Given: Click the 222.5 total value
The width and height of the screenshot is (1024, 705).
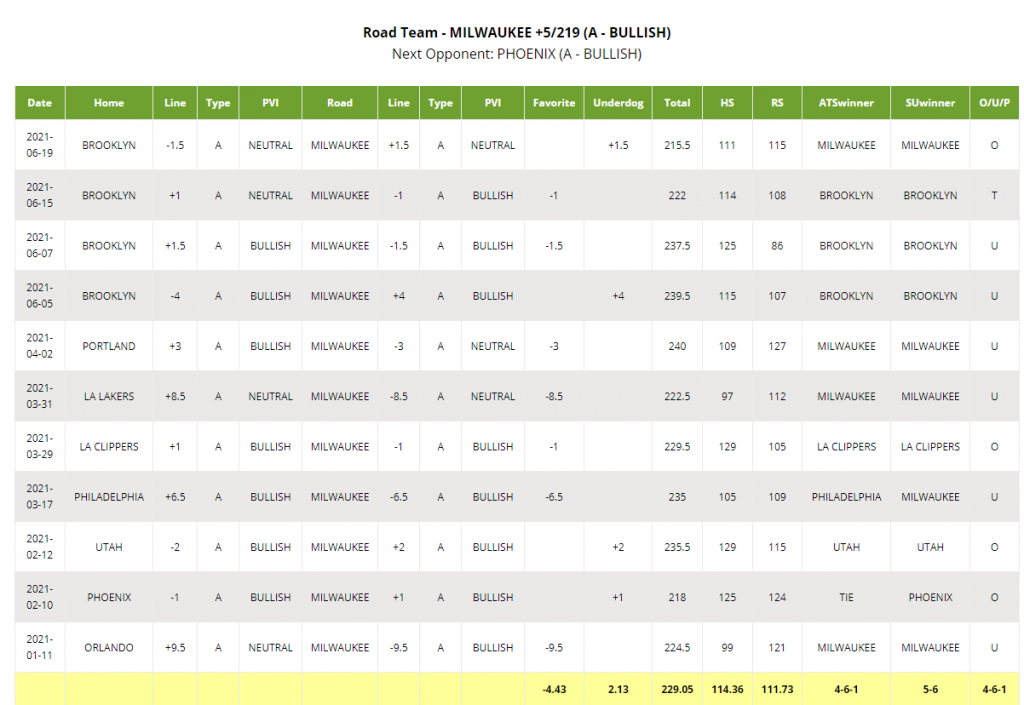Looking at the screenshot, I should pyautogui.click(x=677, y=396).
